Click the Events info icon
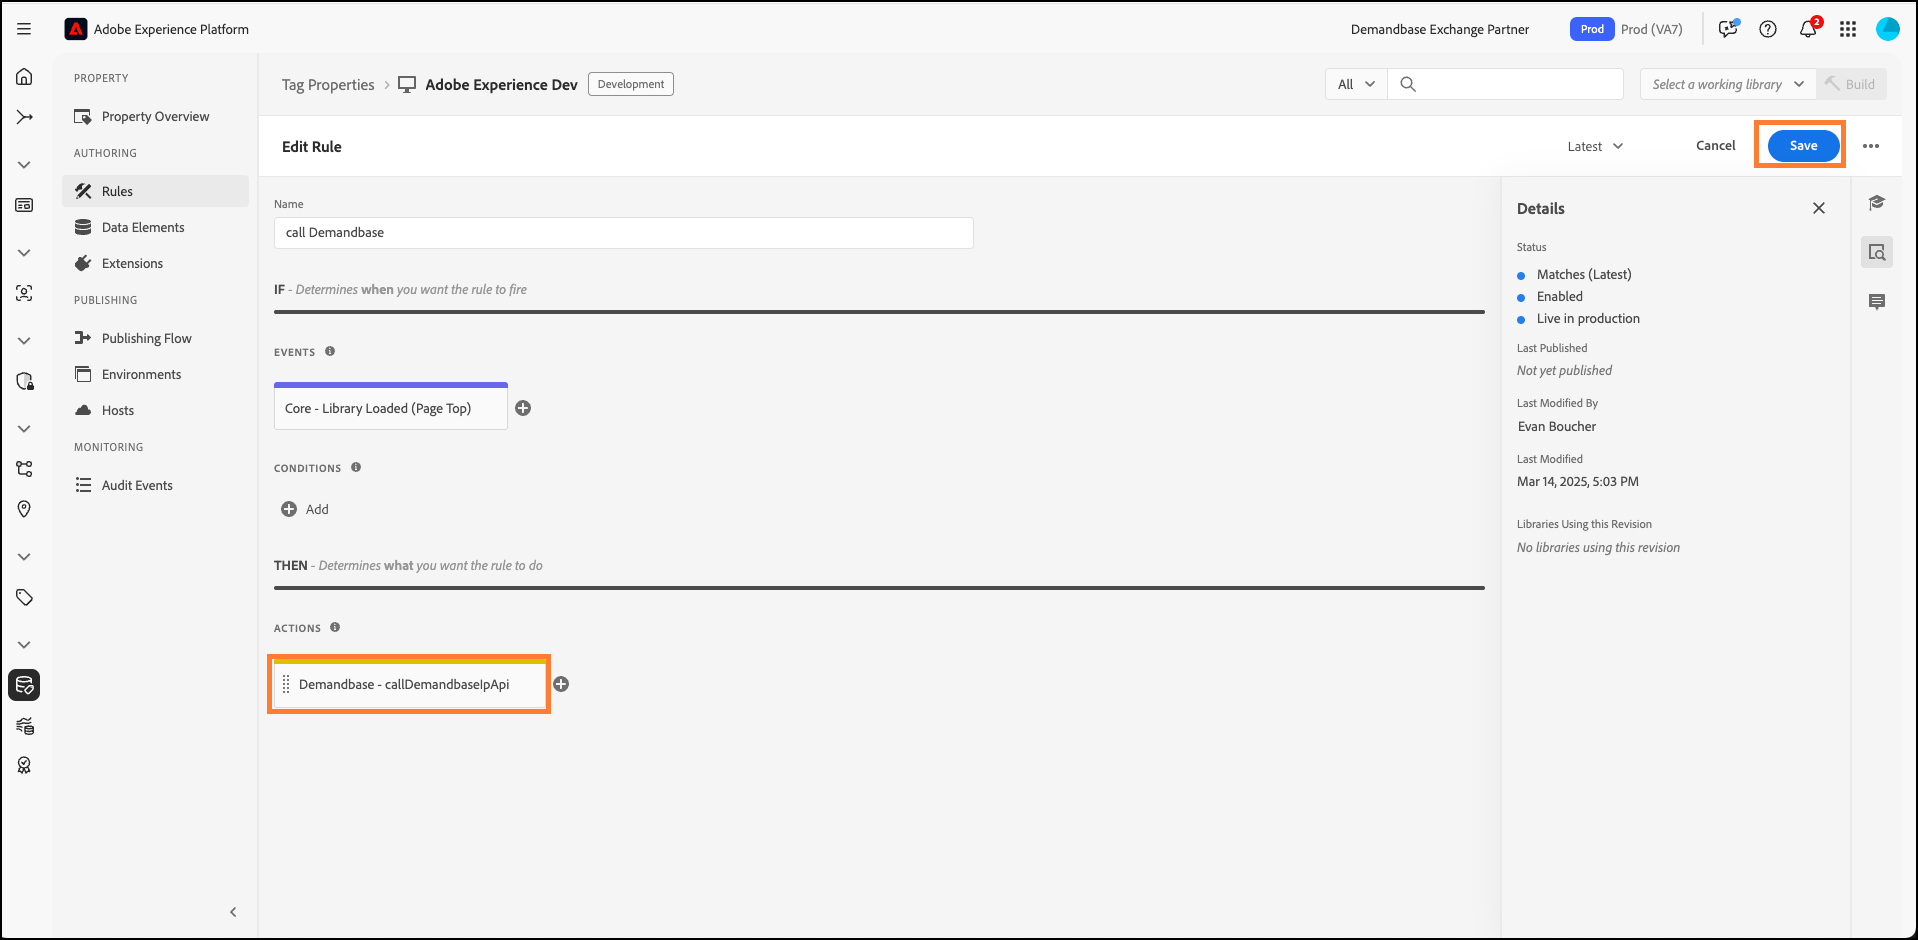 [x=330, y=352]
